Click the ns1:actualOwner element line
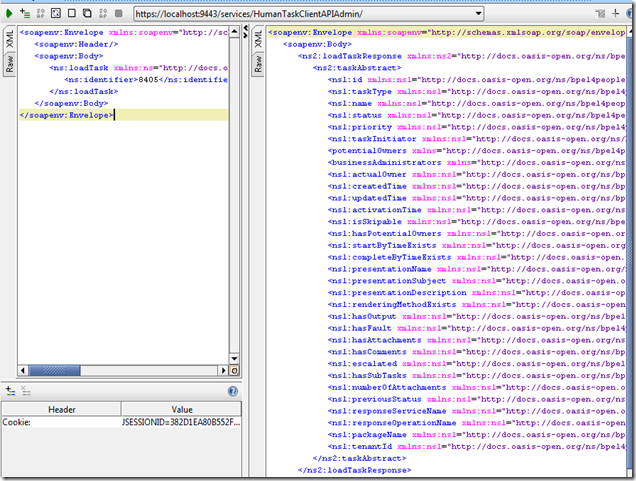 pyautogui.click(x=476, y=174)
